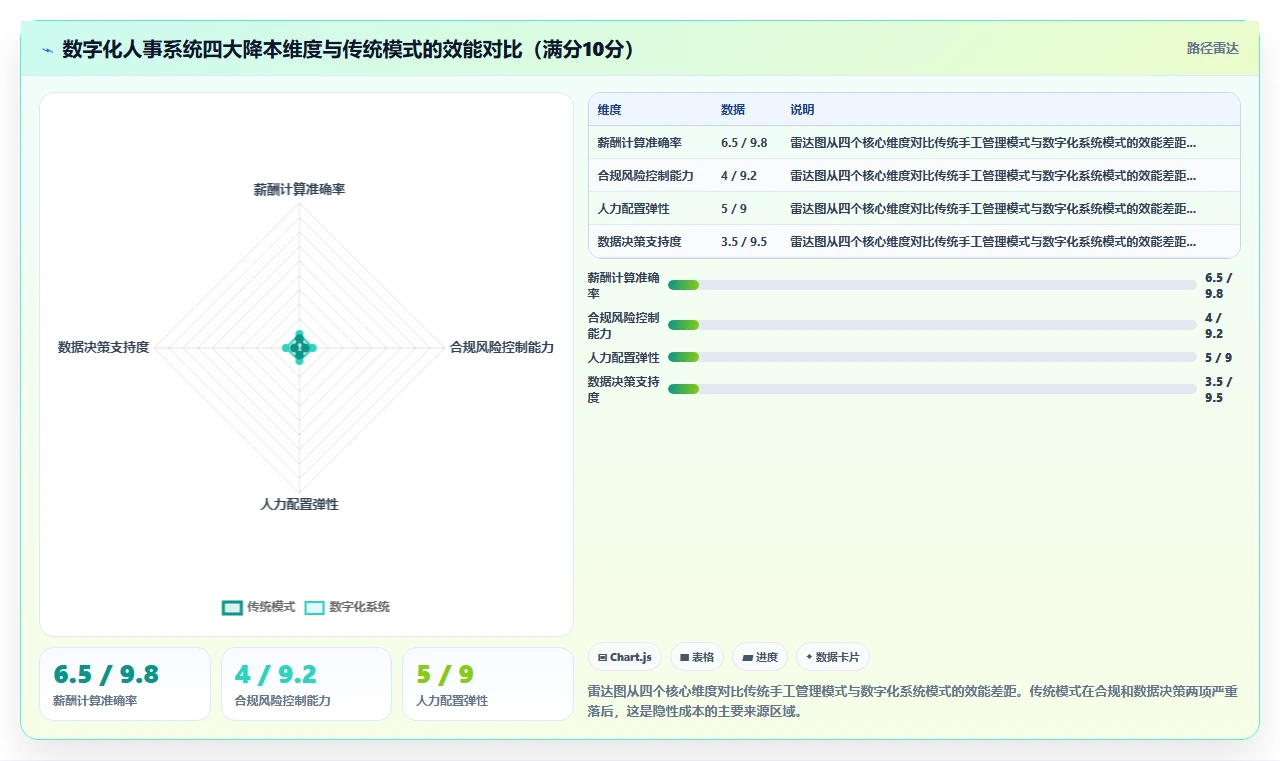Open the 6.5 / 9.8 薪酬计算准确率 card
1280x761 pixels.
pos(125,684)
